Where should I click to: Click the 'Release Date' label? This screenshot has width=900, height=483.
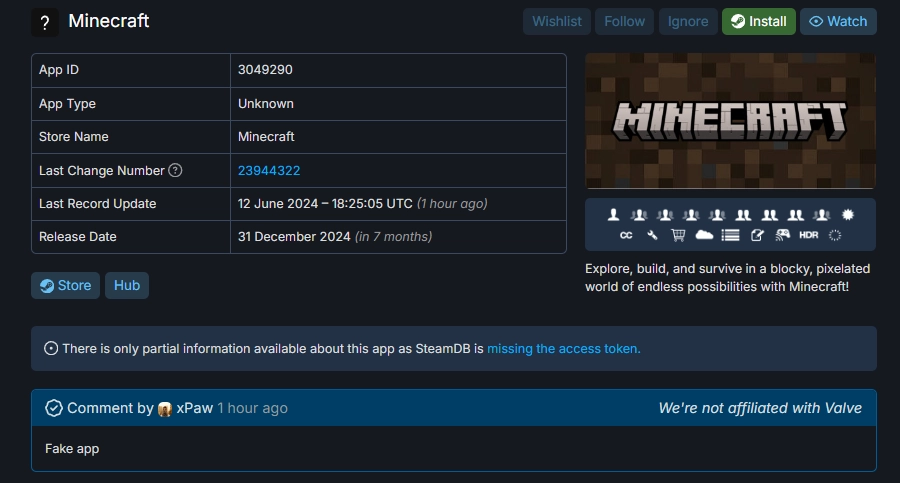tap(77, 237)
